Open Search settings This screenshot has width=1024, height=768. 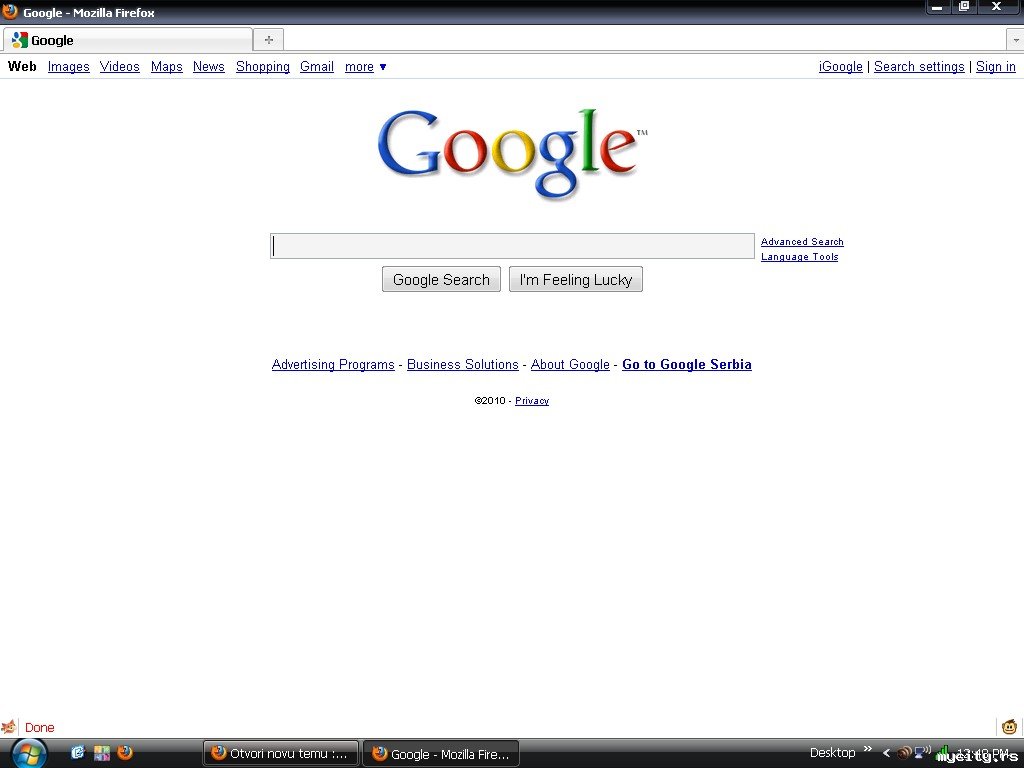pos(919,67)
